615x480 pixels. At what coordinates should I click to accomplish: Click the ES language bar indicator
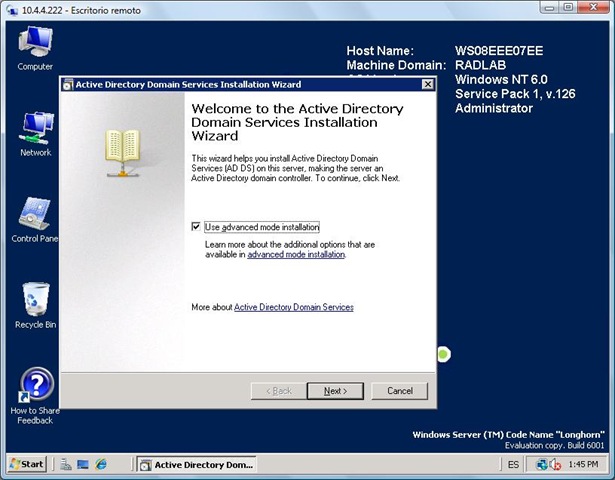(x=513, y=465)
